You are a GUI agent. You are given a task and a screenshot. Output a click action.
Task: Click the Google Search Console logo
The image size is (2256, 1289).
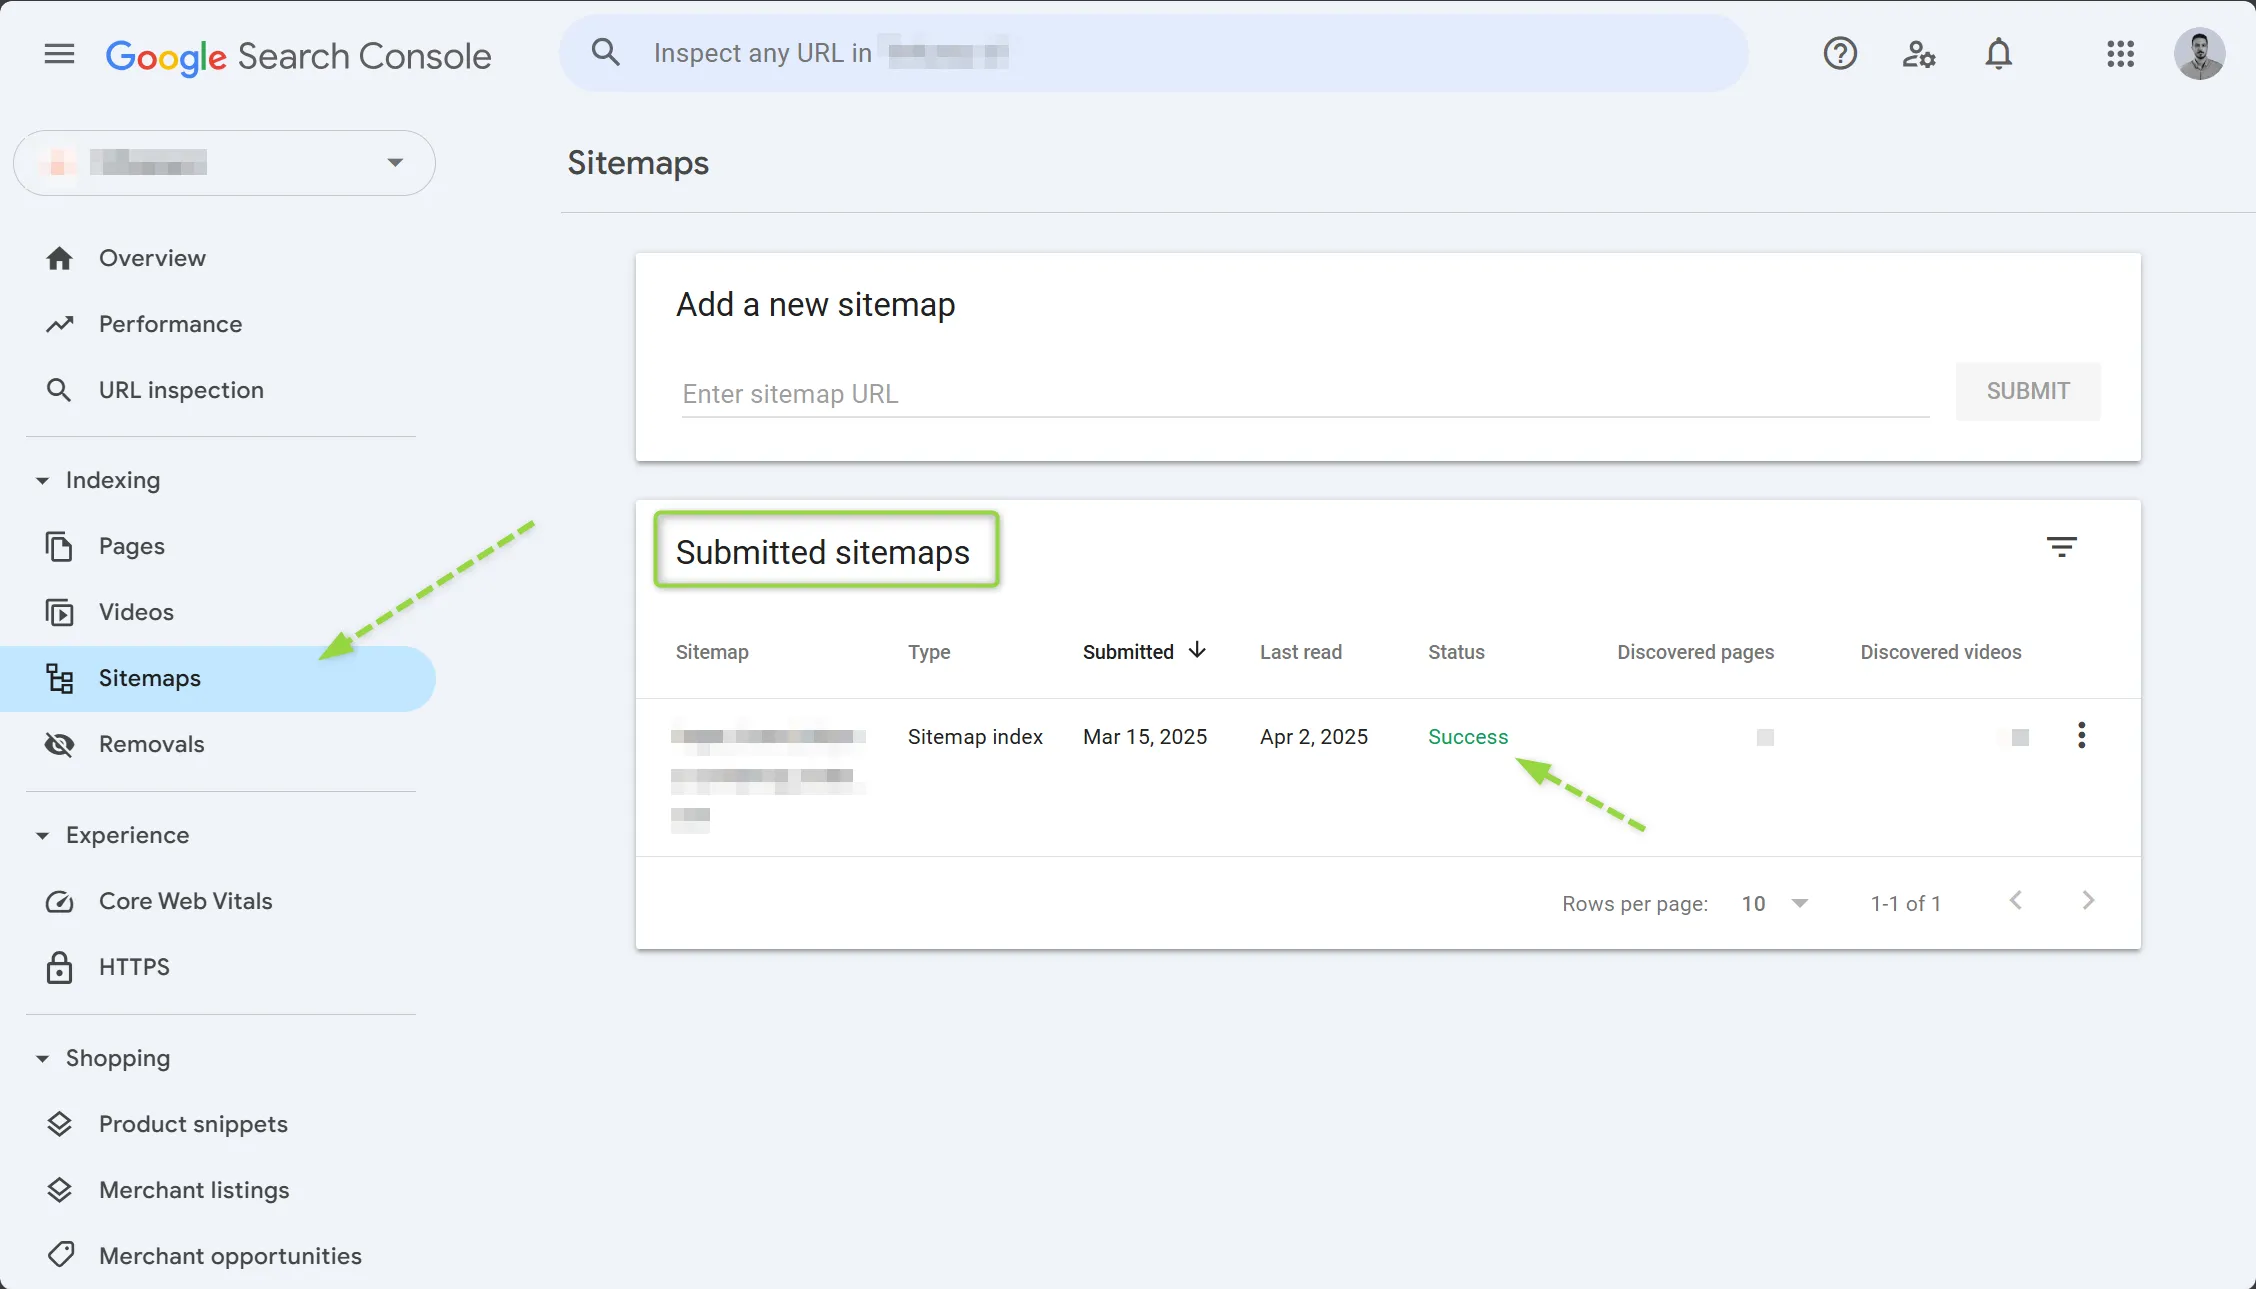point(298,56)
